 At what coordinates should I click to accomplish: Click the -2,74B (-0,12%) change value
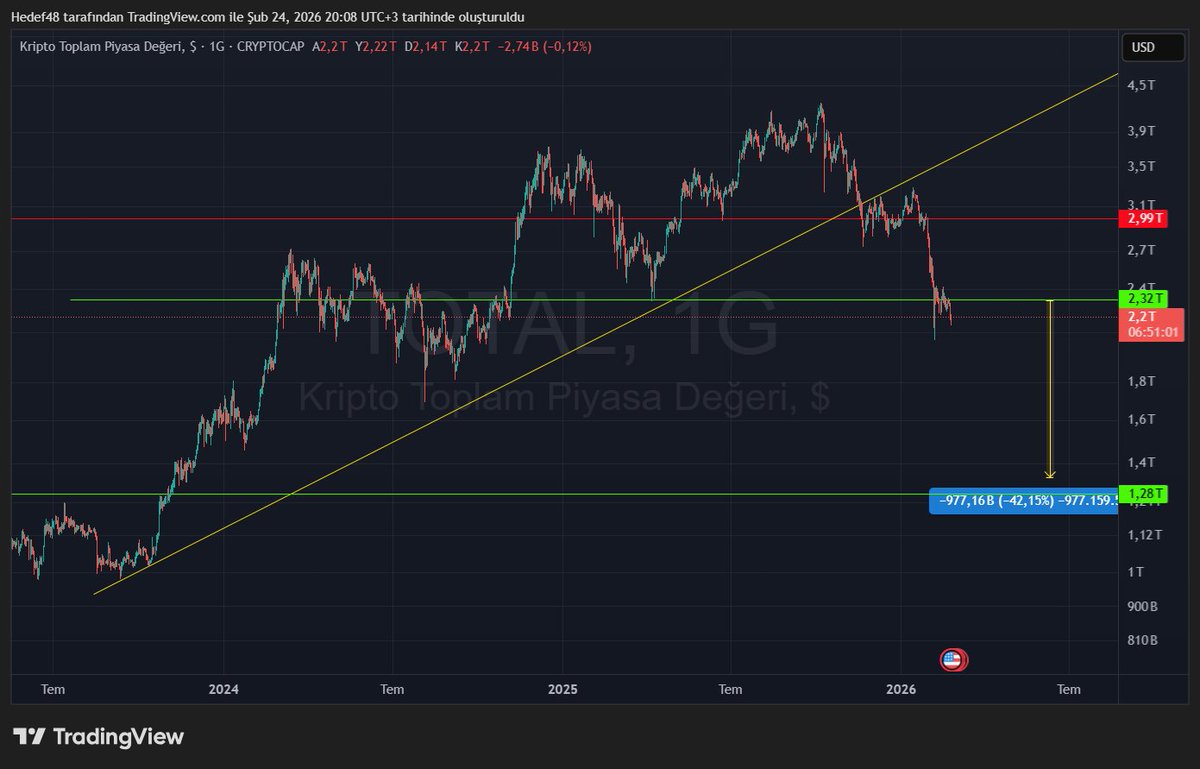pos(546,46)
